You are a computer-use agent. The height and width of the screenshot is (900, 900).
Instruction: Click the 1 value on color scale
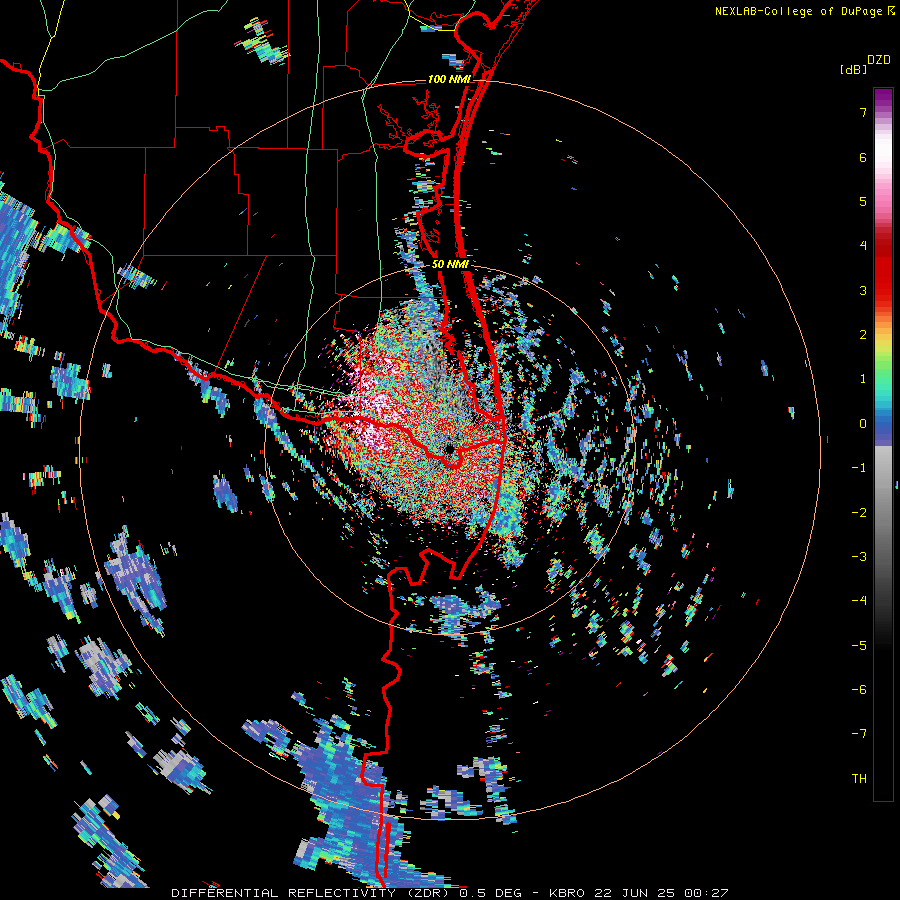coord(863,379)
